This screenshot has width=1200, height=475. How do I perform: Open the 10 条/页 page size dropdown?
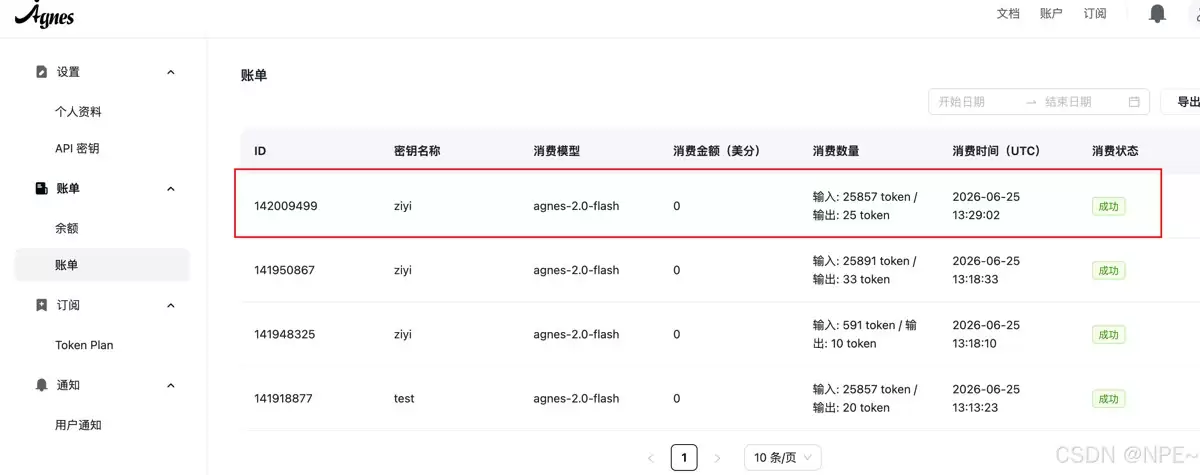point(783,458)
